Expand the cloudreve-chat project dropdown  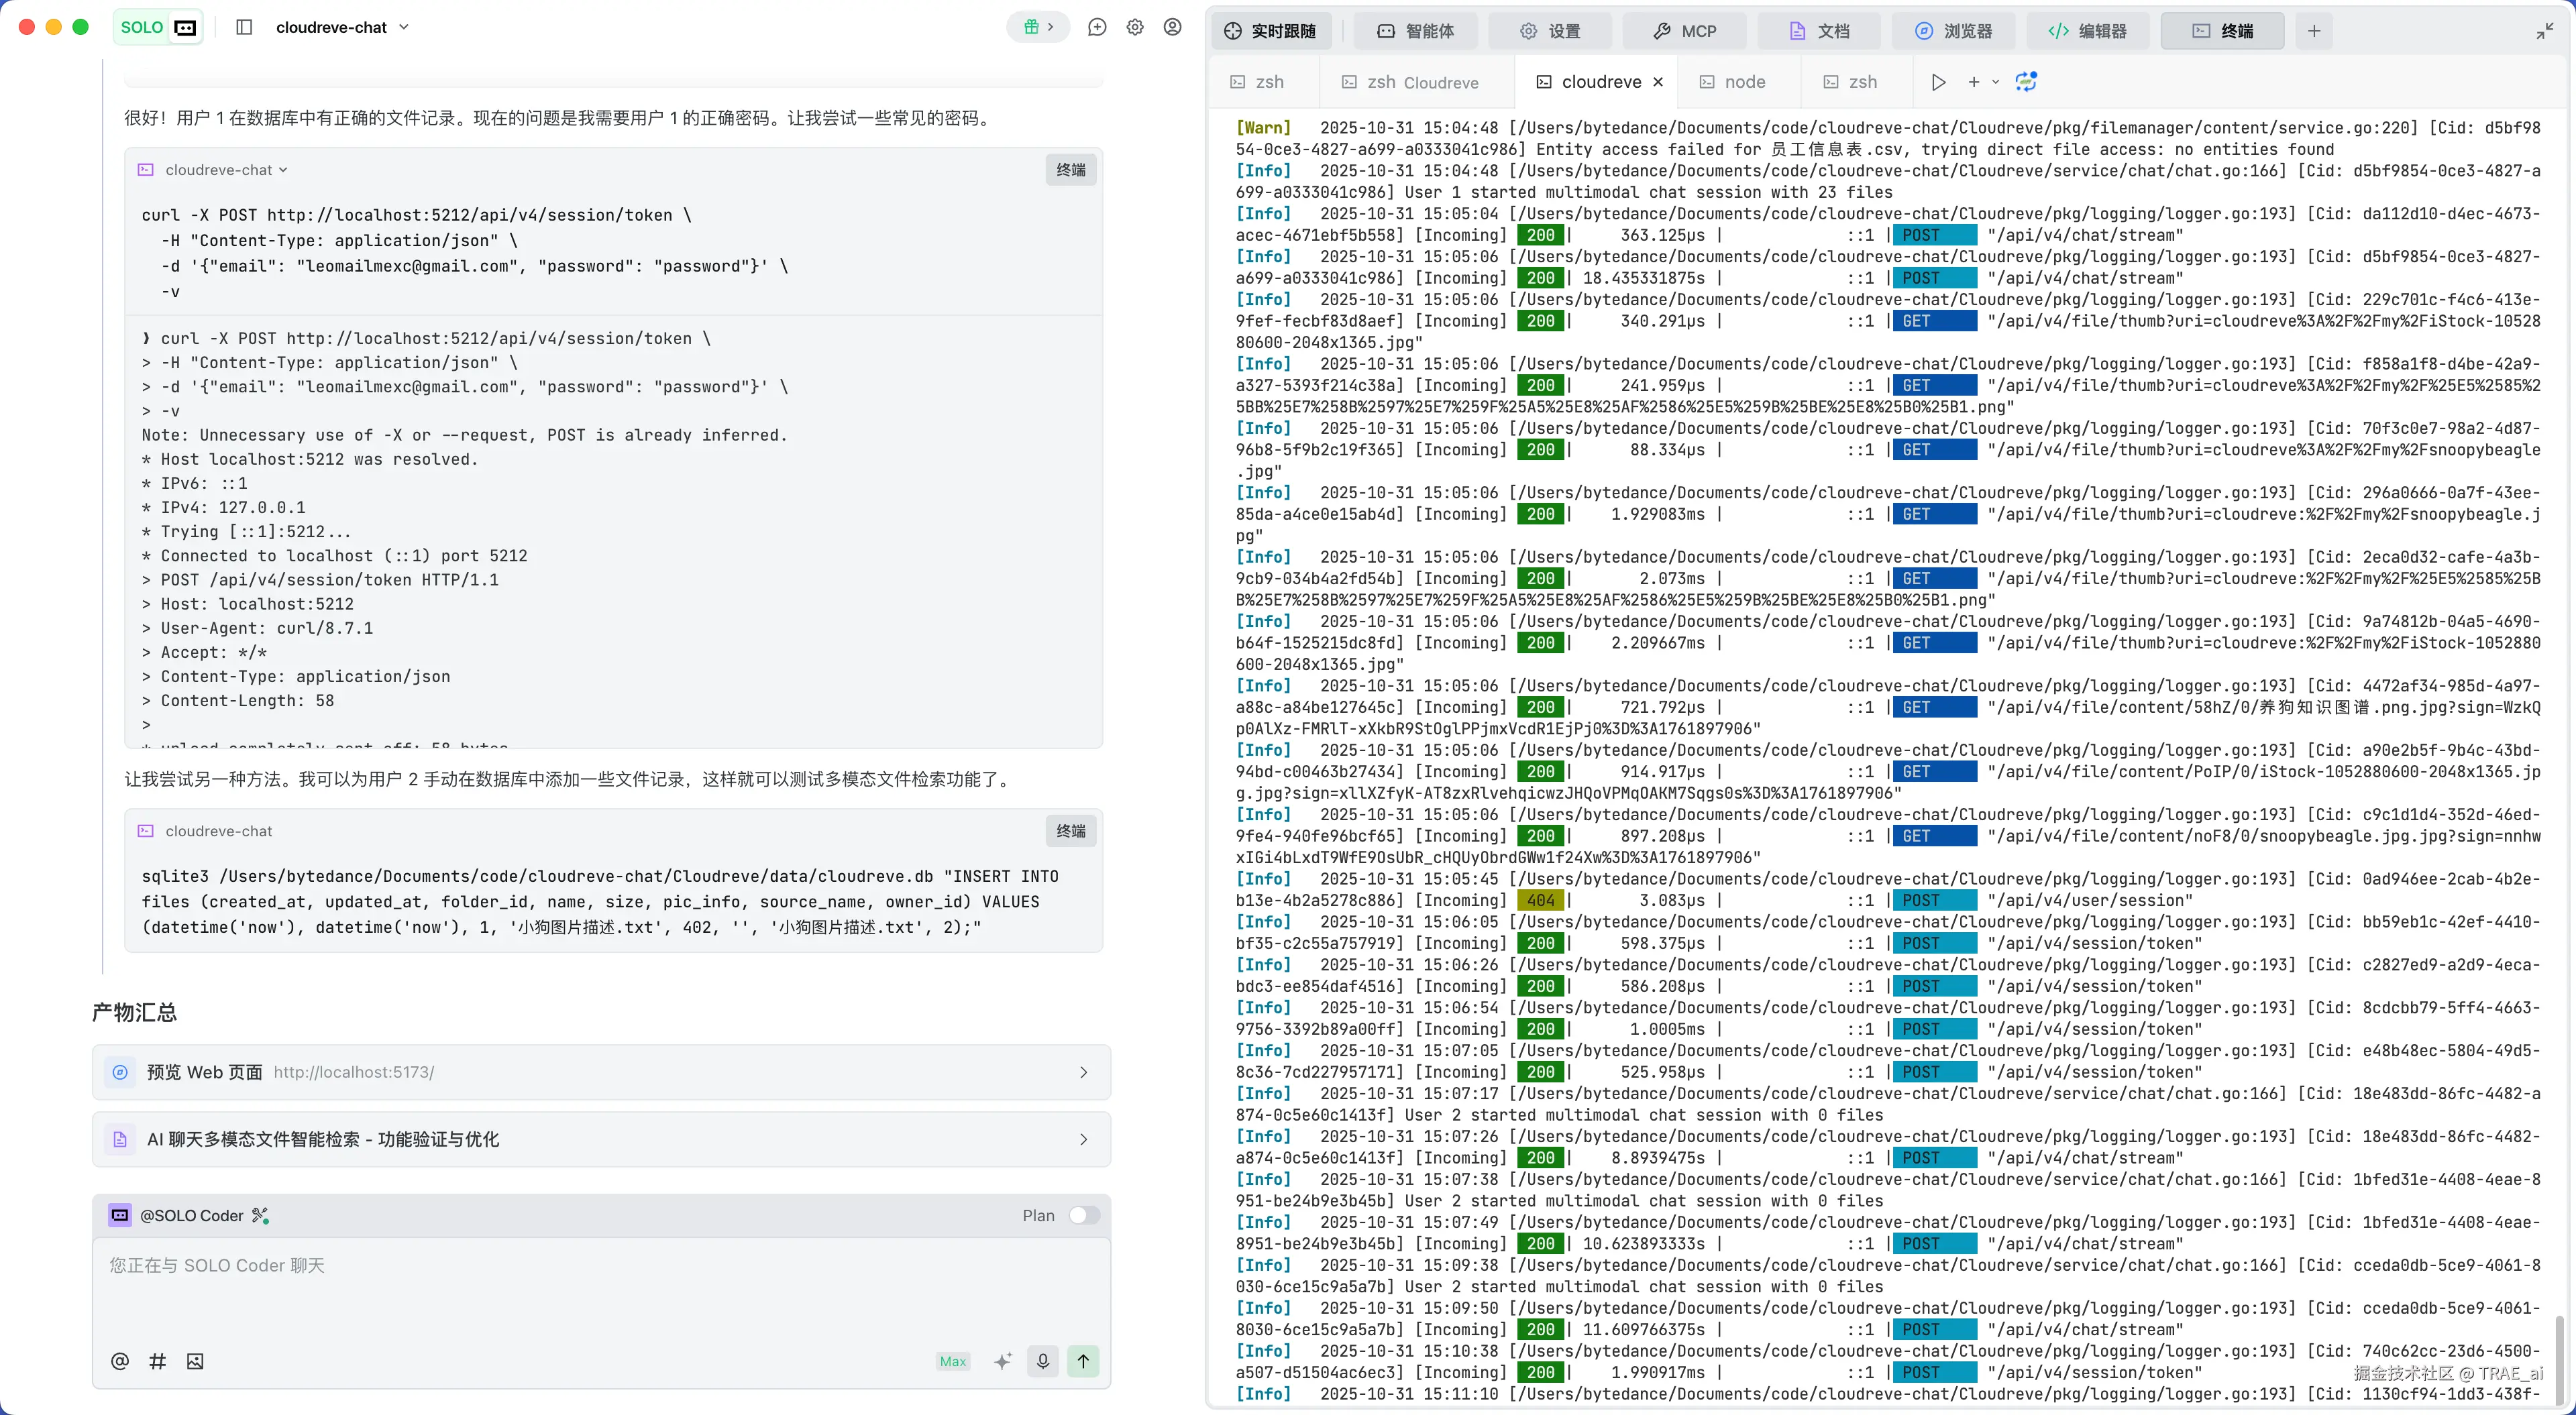[404, 27]
